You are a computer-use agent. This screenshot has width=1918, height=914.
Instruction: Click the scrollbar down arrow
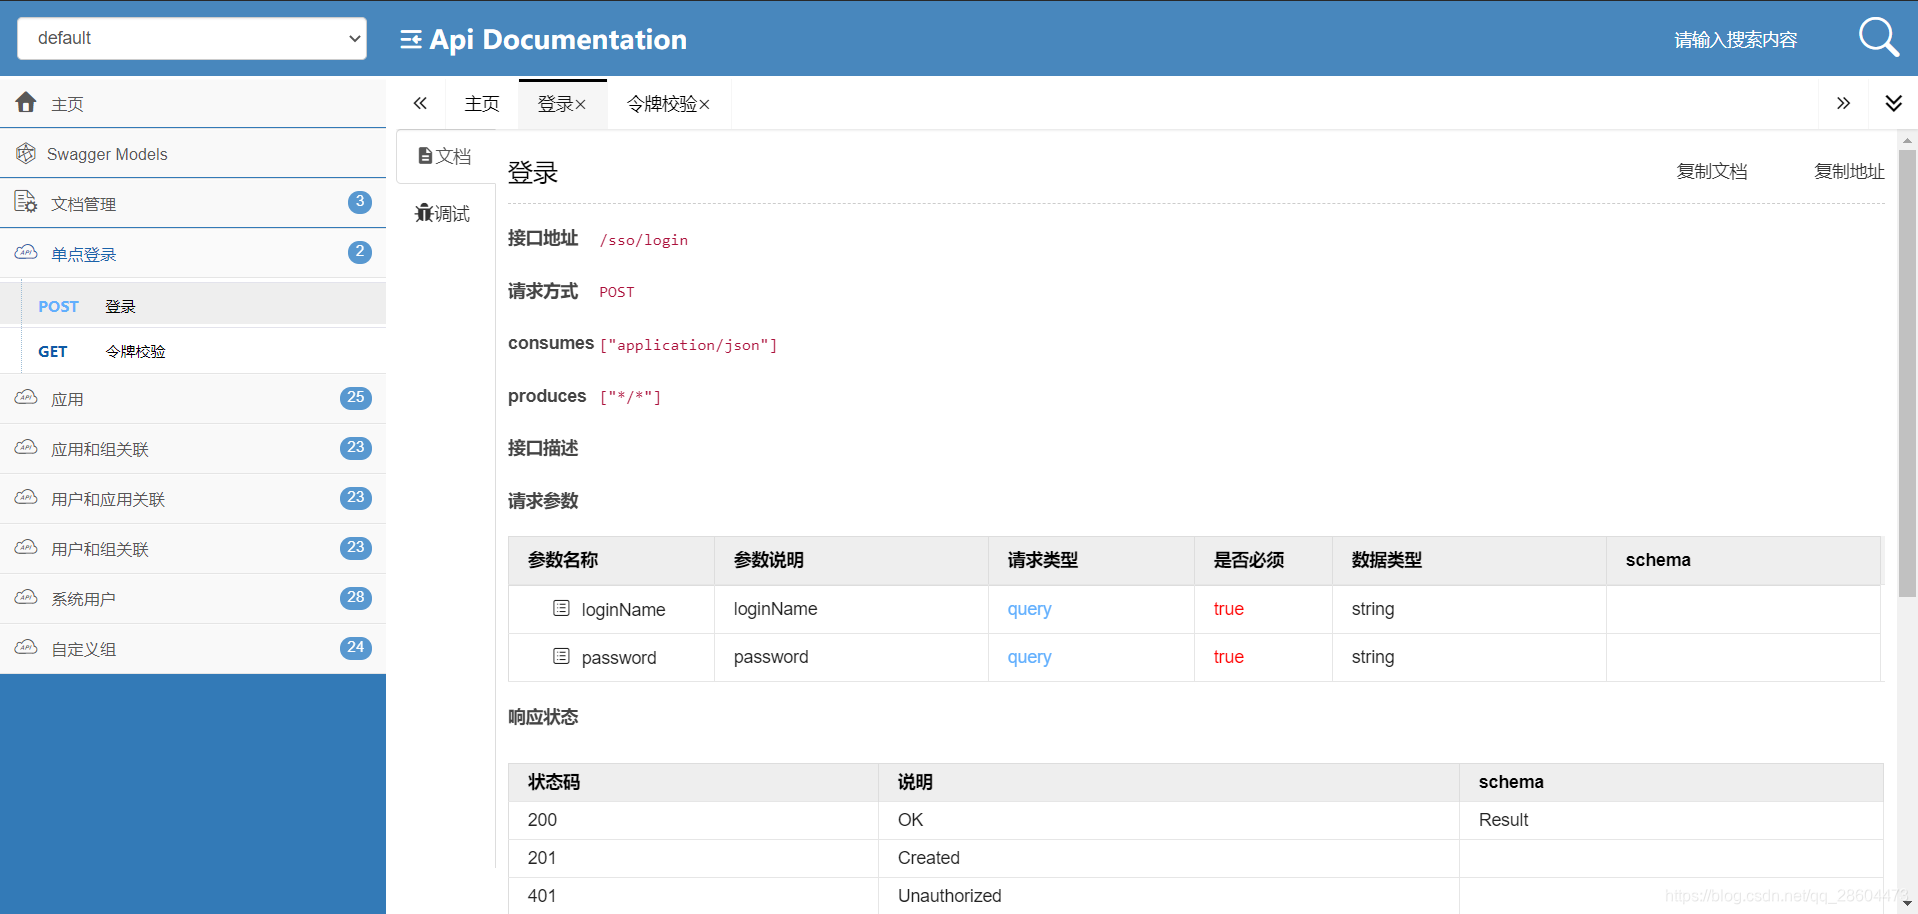coord(1907,904)
